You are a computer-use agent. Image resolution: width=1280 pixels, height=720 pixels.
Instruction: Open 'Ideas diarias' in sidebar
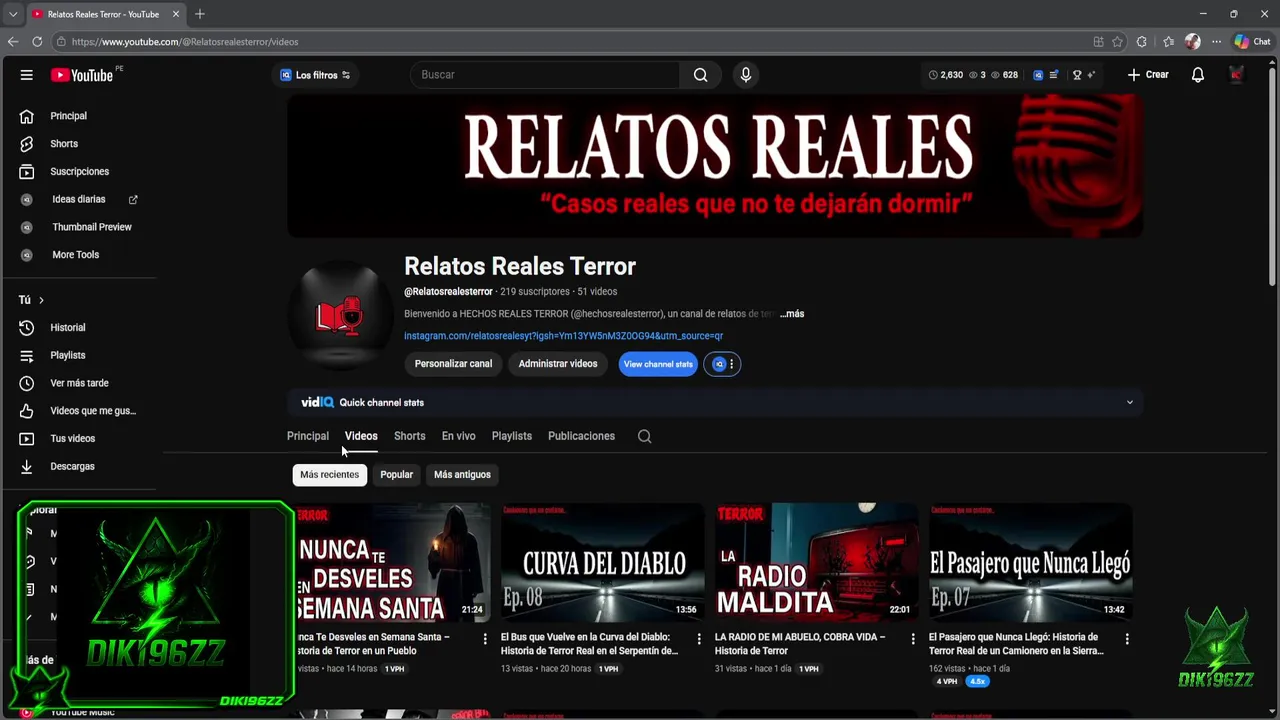click(80, 199)
